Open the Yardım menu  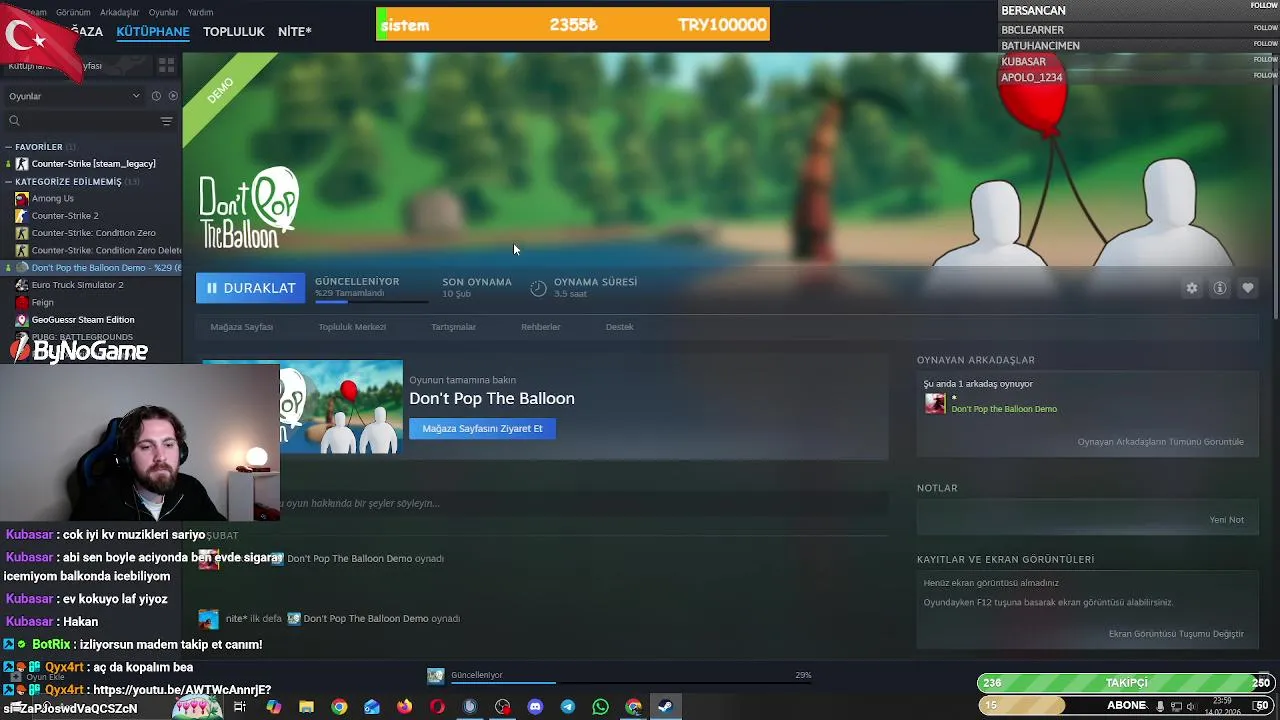200,12
